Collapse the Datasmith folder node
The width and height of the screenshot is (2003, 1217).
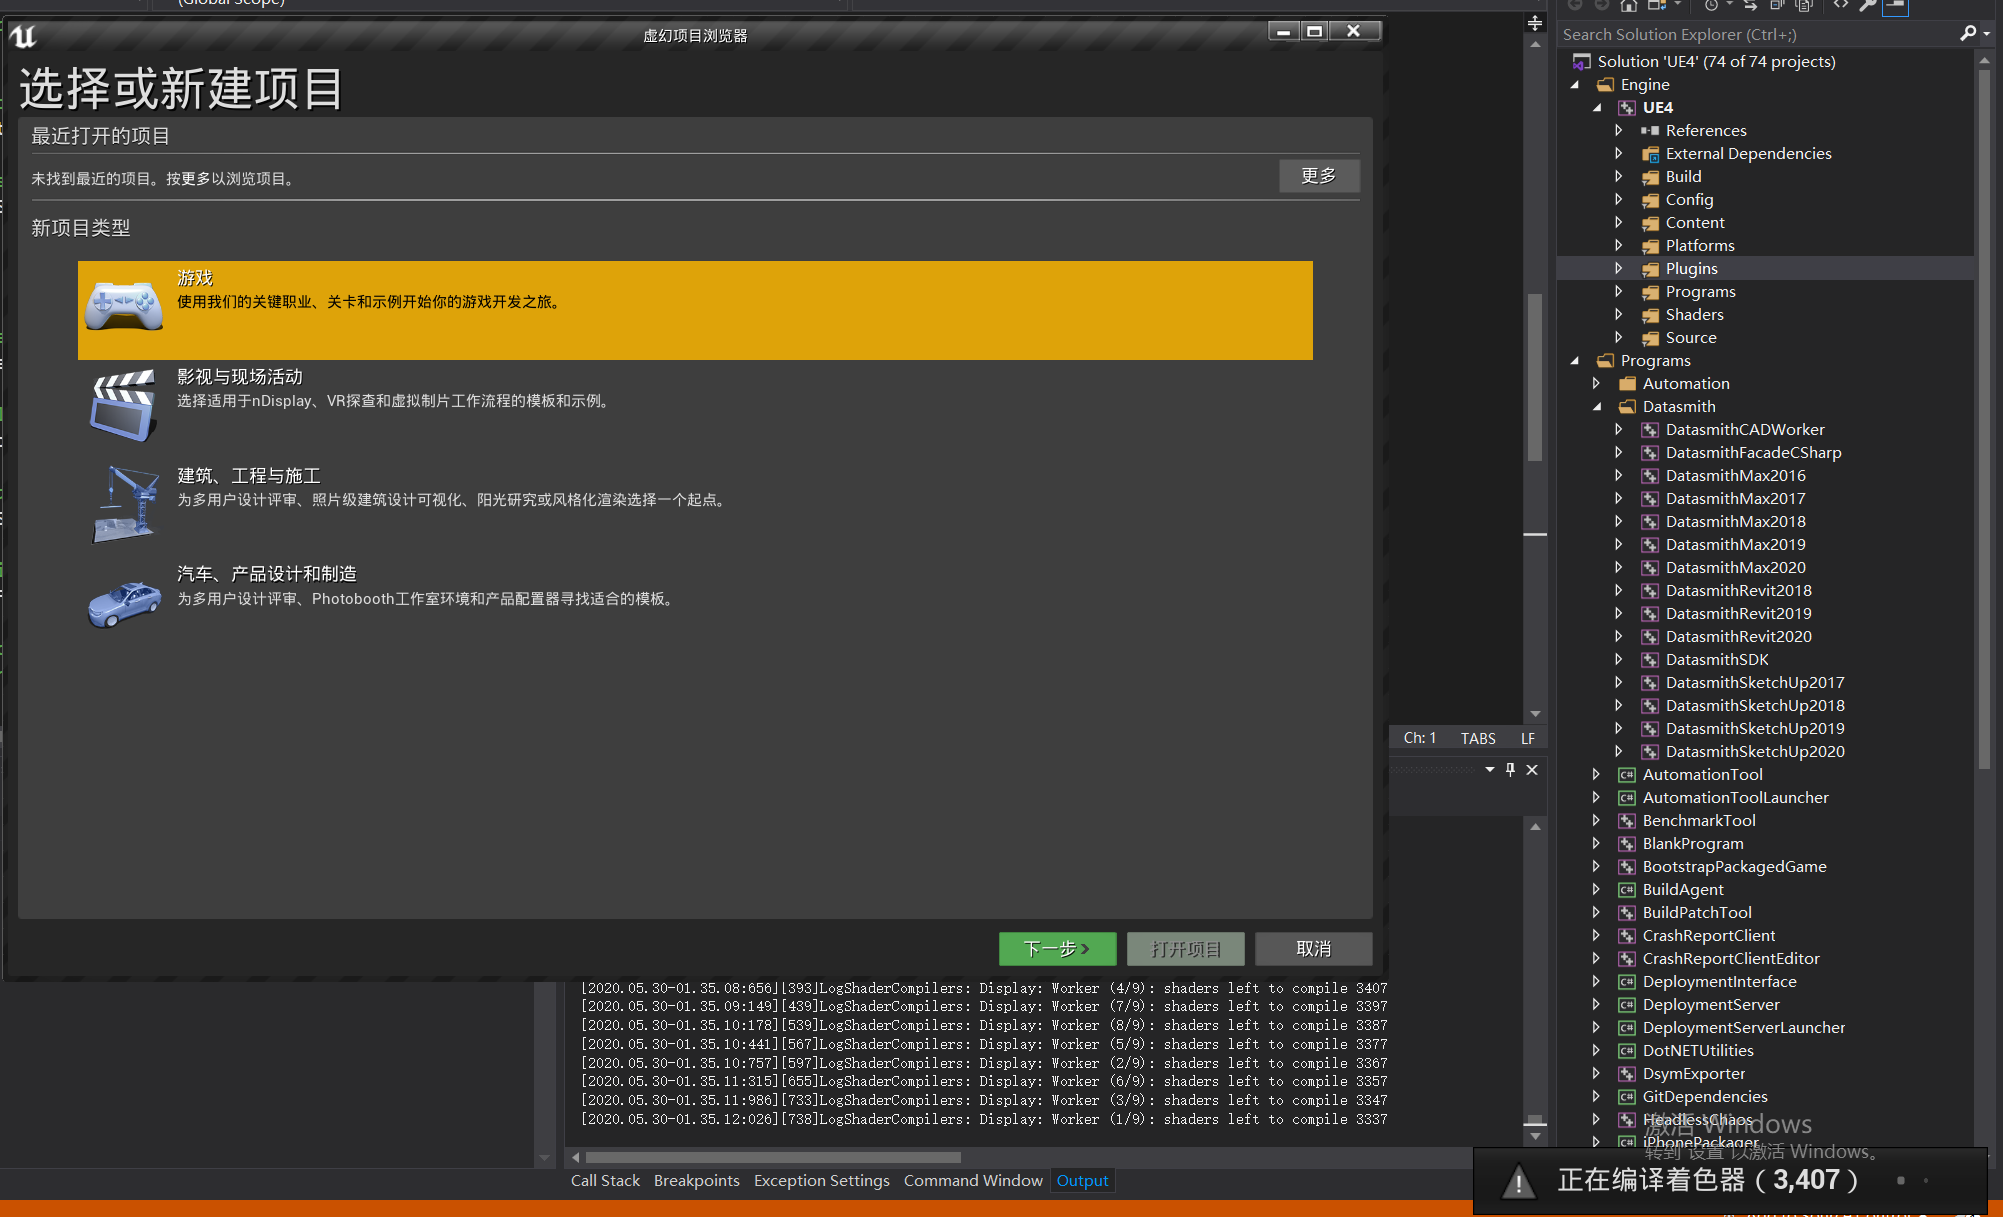click(1597, 407)
